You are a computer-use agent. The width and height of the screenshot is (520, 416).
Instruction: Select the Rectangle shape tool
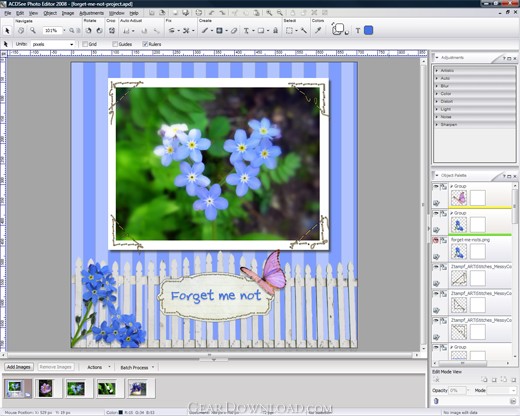coord(261,31)
